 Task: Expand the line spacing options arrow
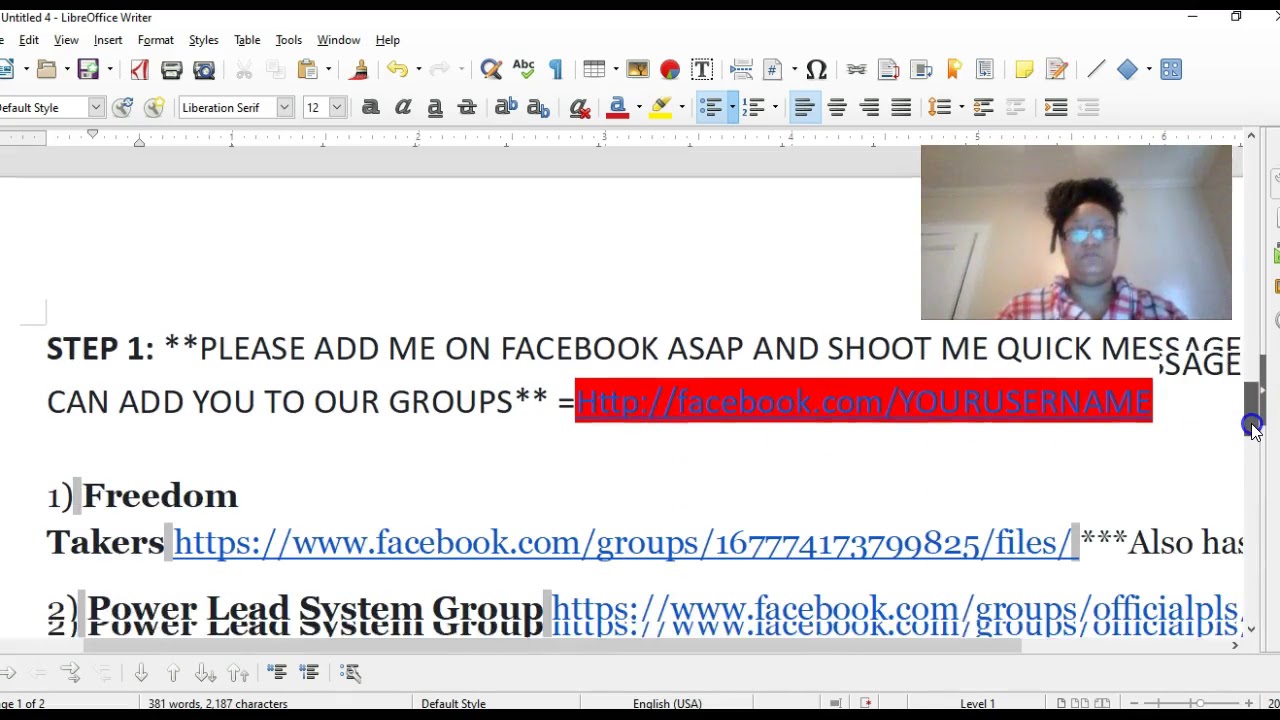(960, 107)
